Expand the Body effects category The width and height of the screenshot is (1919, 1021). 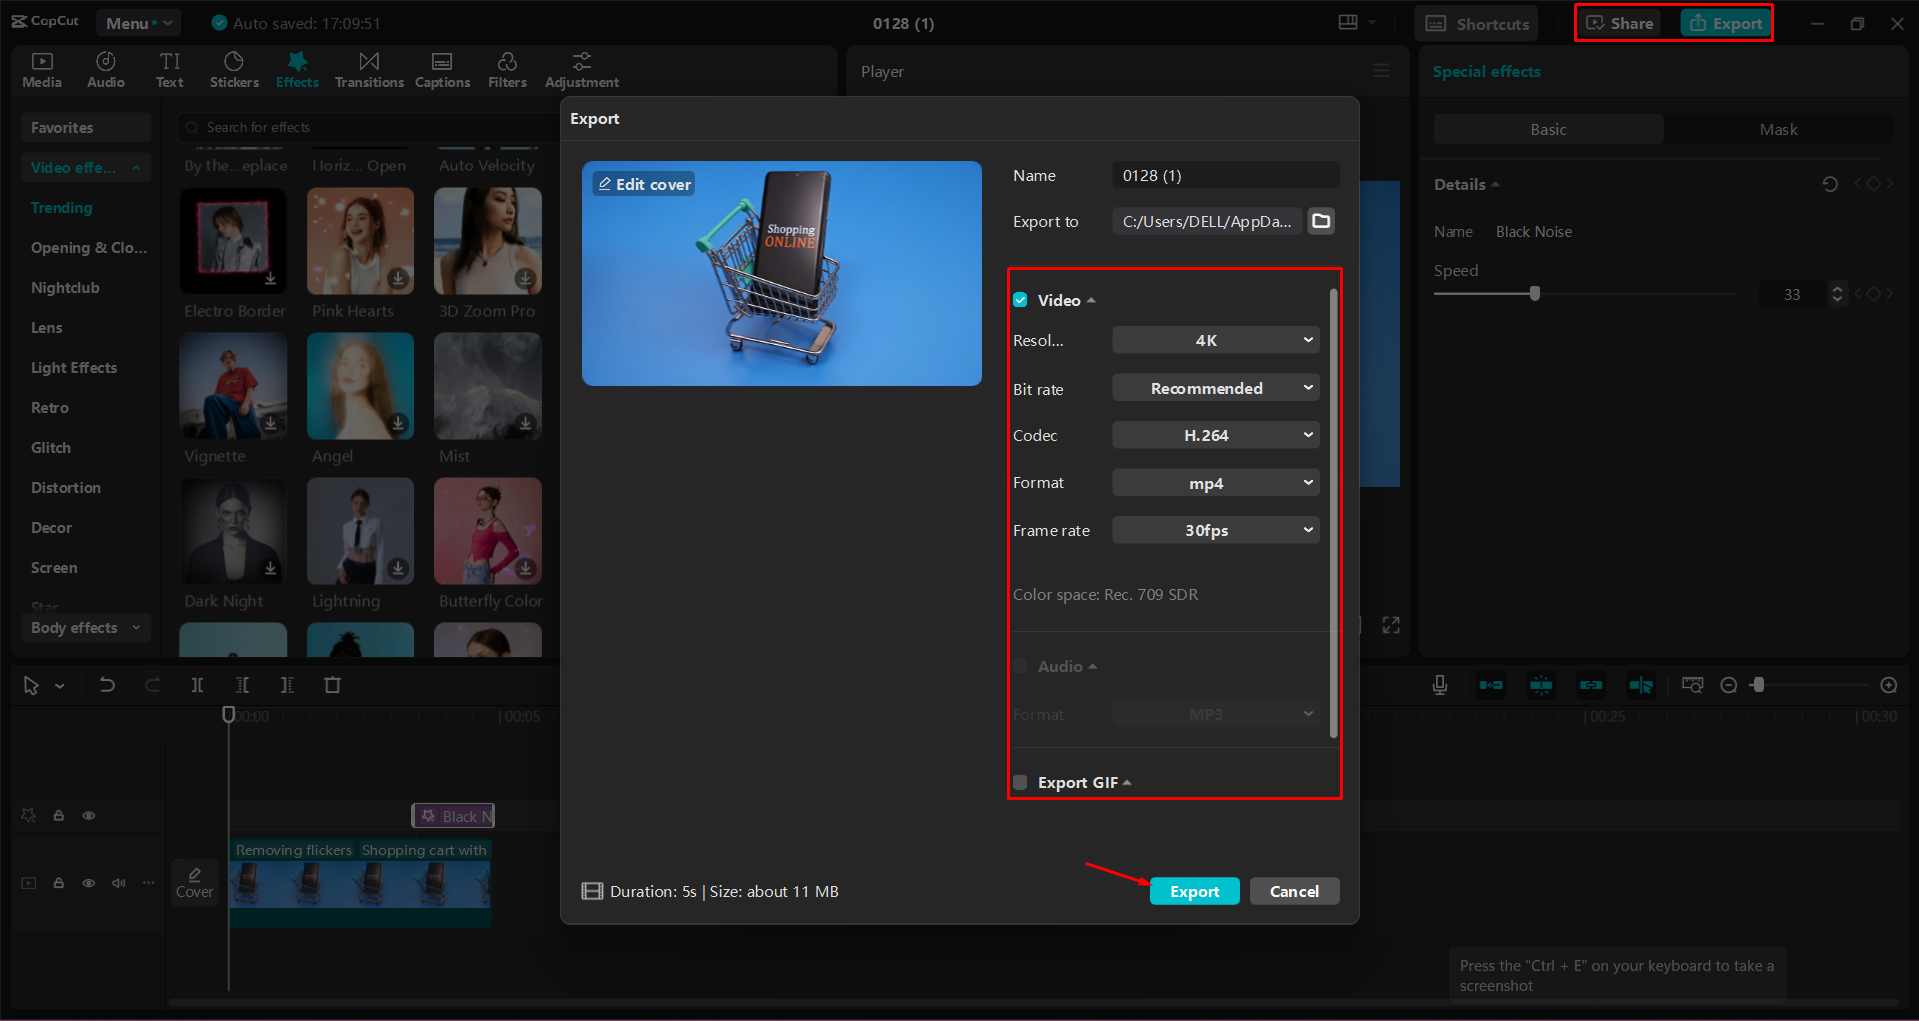(86, 628)
